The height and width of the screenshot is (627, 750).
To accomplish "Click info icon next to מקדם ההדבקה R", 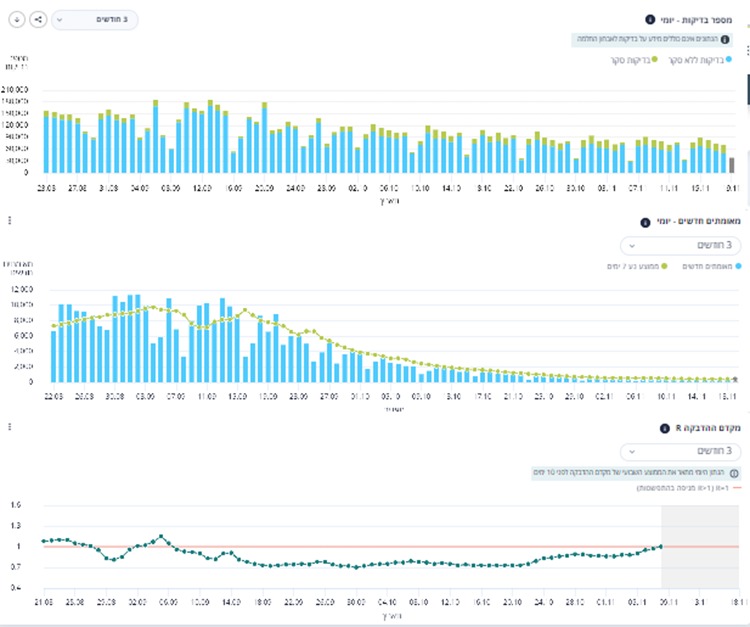I will tap(664, 428).
